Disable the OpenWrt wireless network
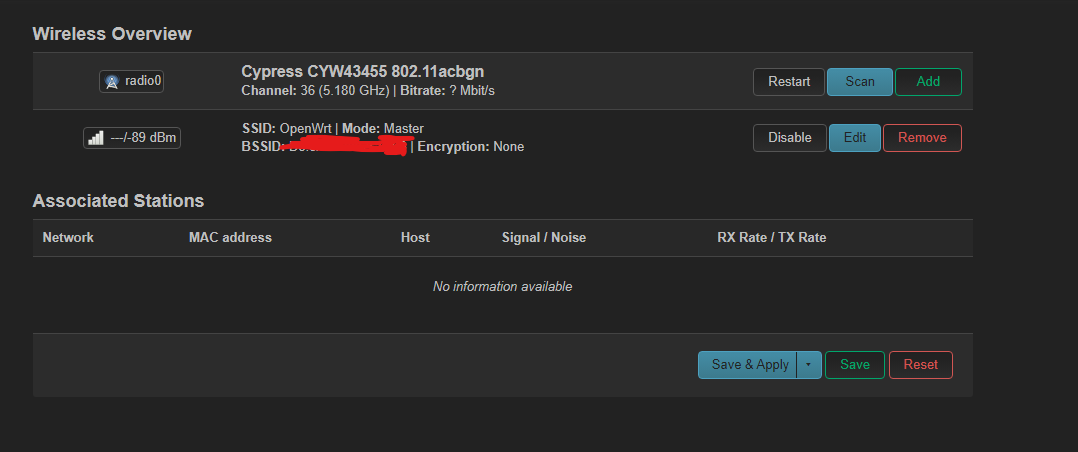The width and height of the screenshot is (1078, 452). pos(789,138)
